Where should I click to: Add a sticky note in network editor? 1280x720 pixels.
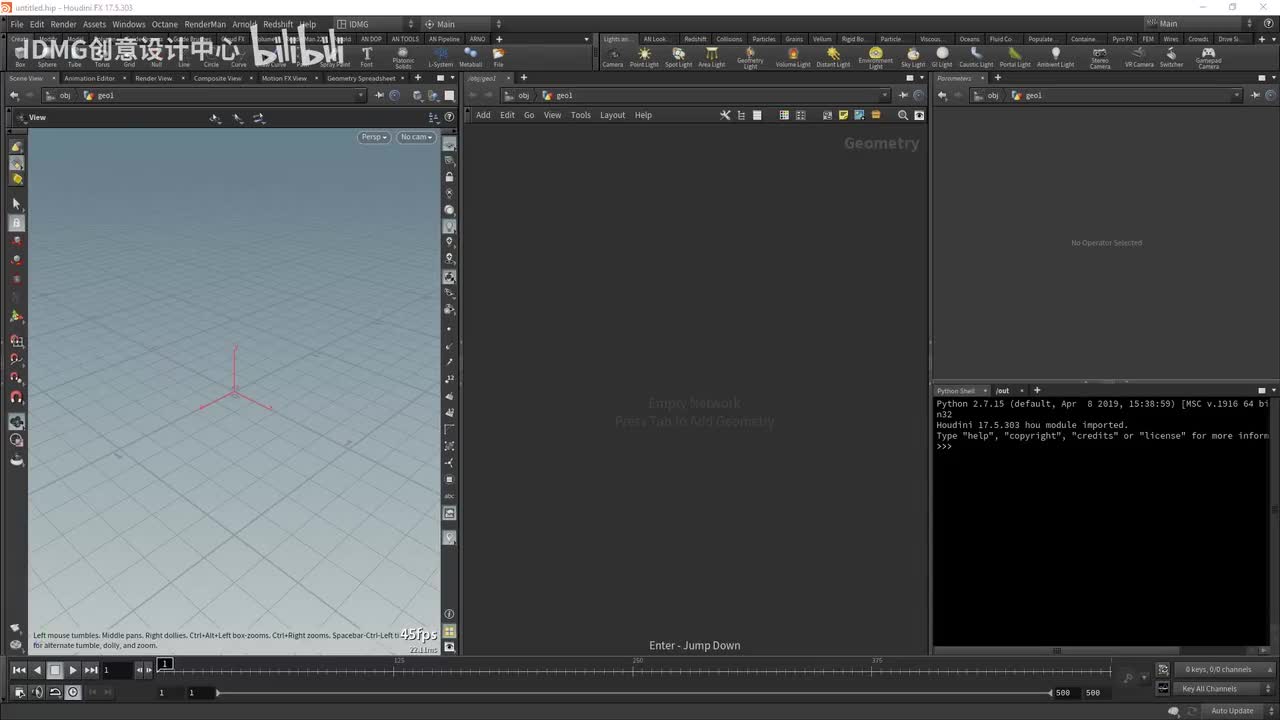843,115
